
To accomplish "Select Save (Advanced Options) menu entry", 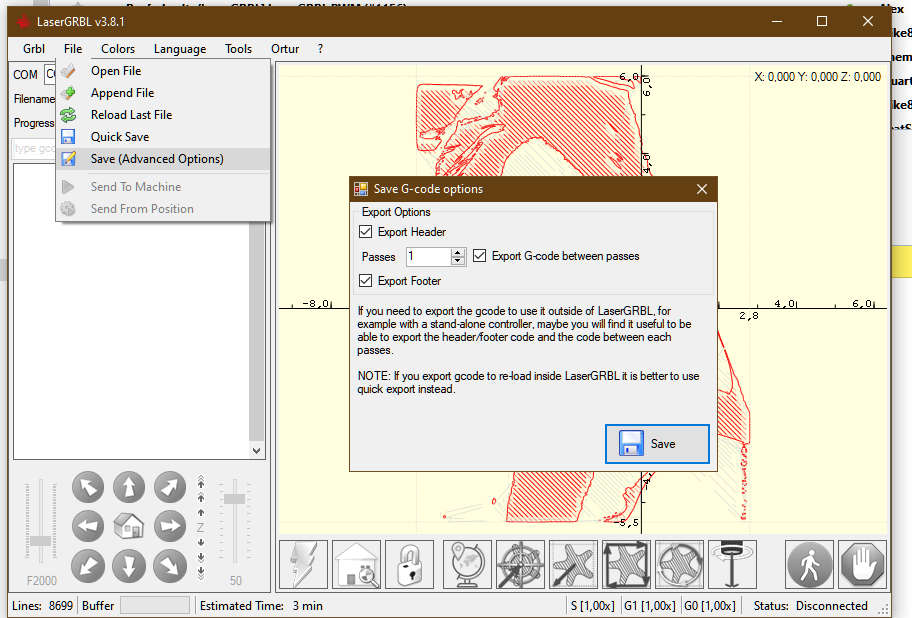I will click(163, 159).
